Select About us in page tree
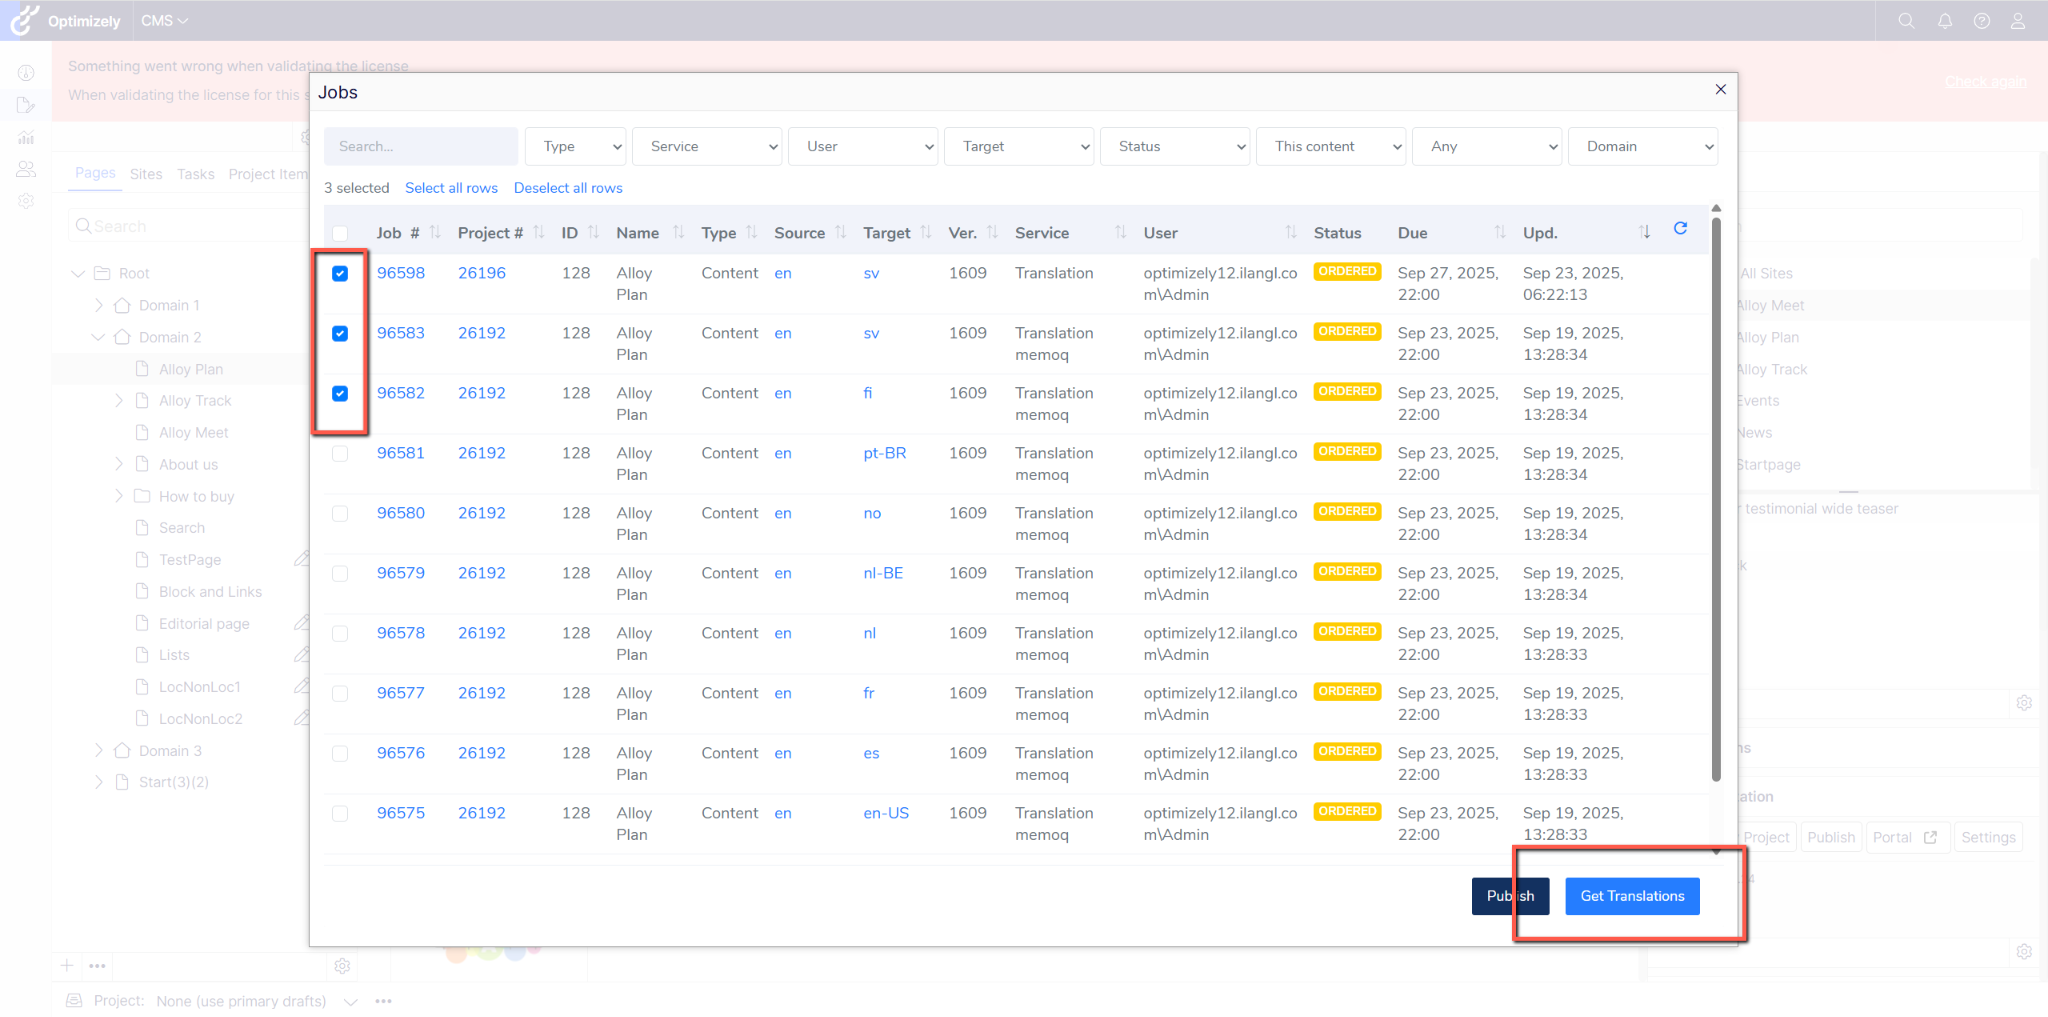The height and width of the screenshot is (1017, 2048). pos(188,465)
